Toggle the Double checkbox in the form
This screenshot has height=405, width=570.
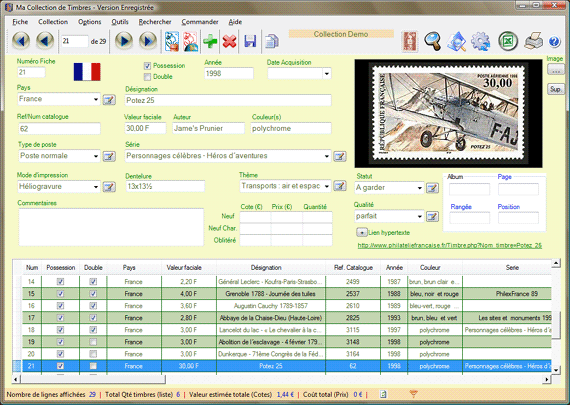click(x=147, y=77)
